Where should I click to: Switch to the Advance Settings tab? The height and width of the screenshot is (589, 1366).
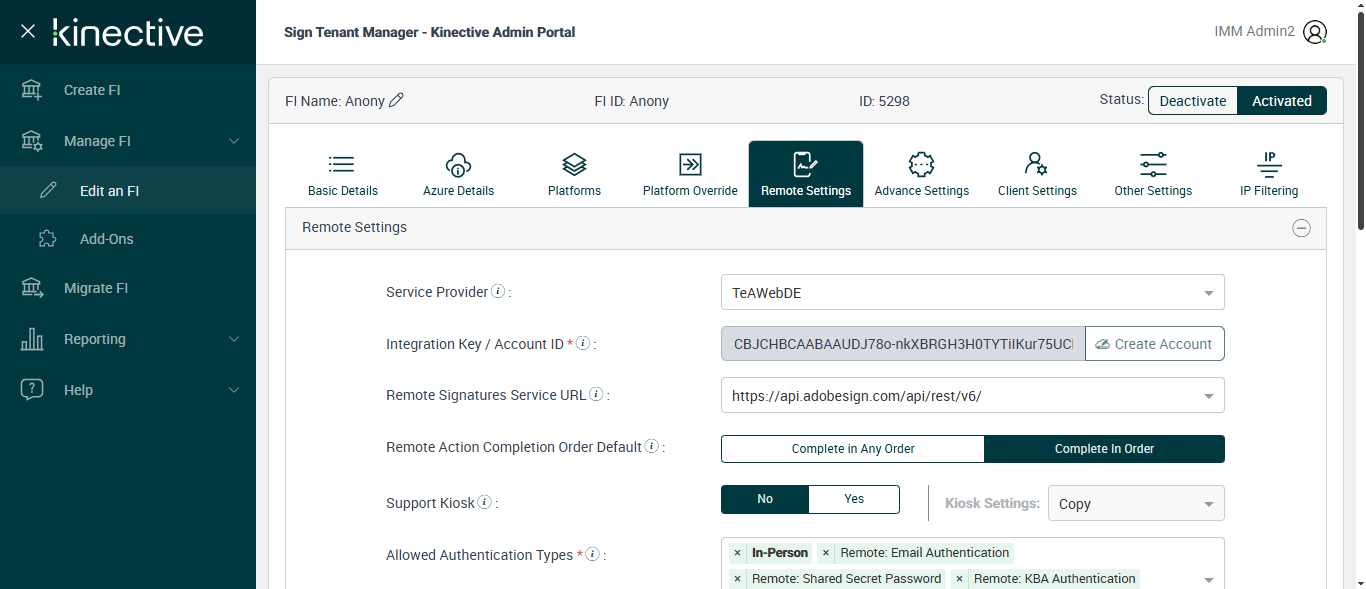click(x=921, y=174)
